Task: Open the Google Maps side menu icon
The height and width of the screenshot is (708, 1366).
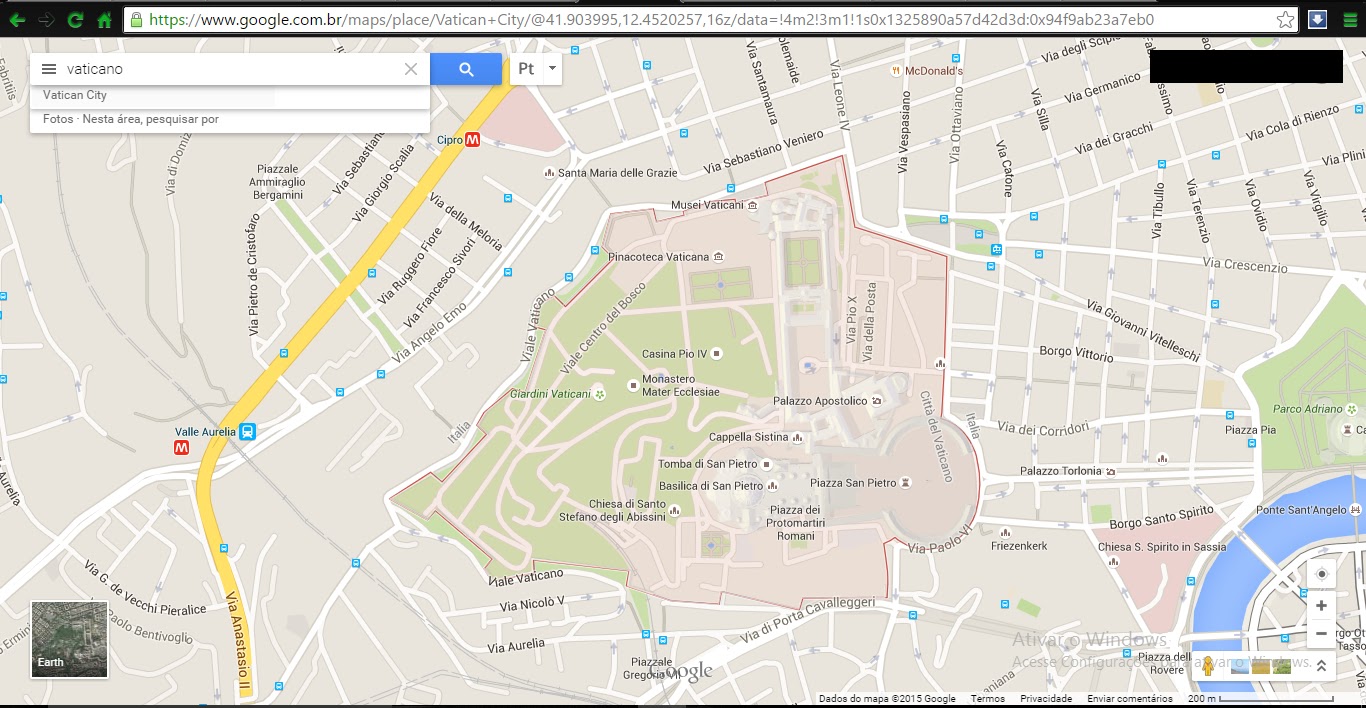Action: [48, 69]
